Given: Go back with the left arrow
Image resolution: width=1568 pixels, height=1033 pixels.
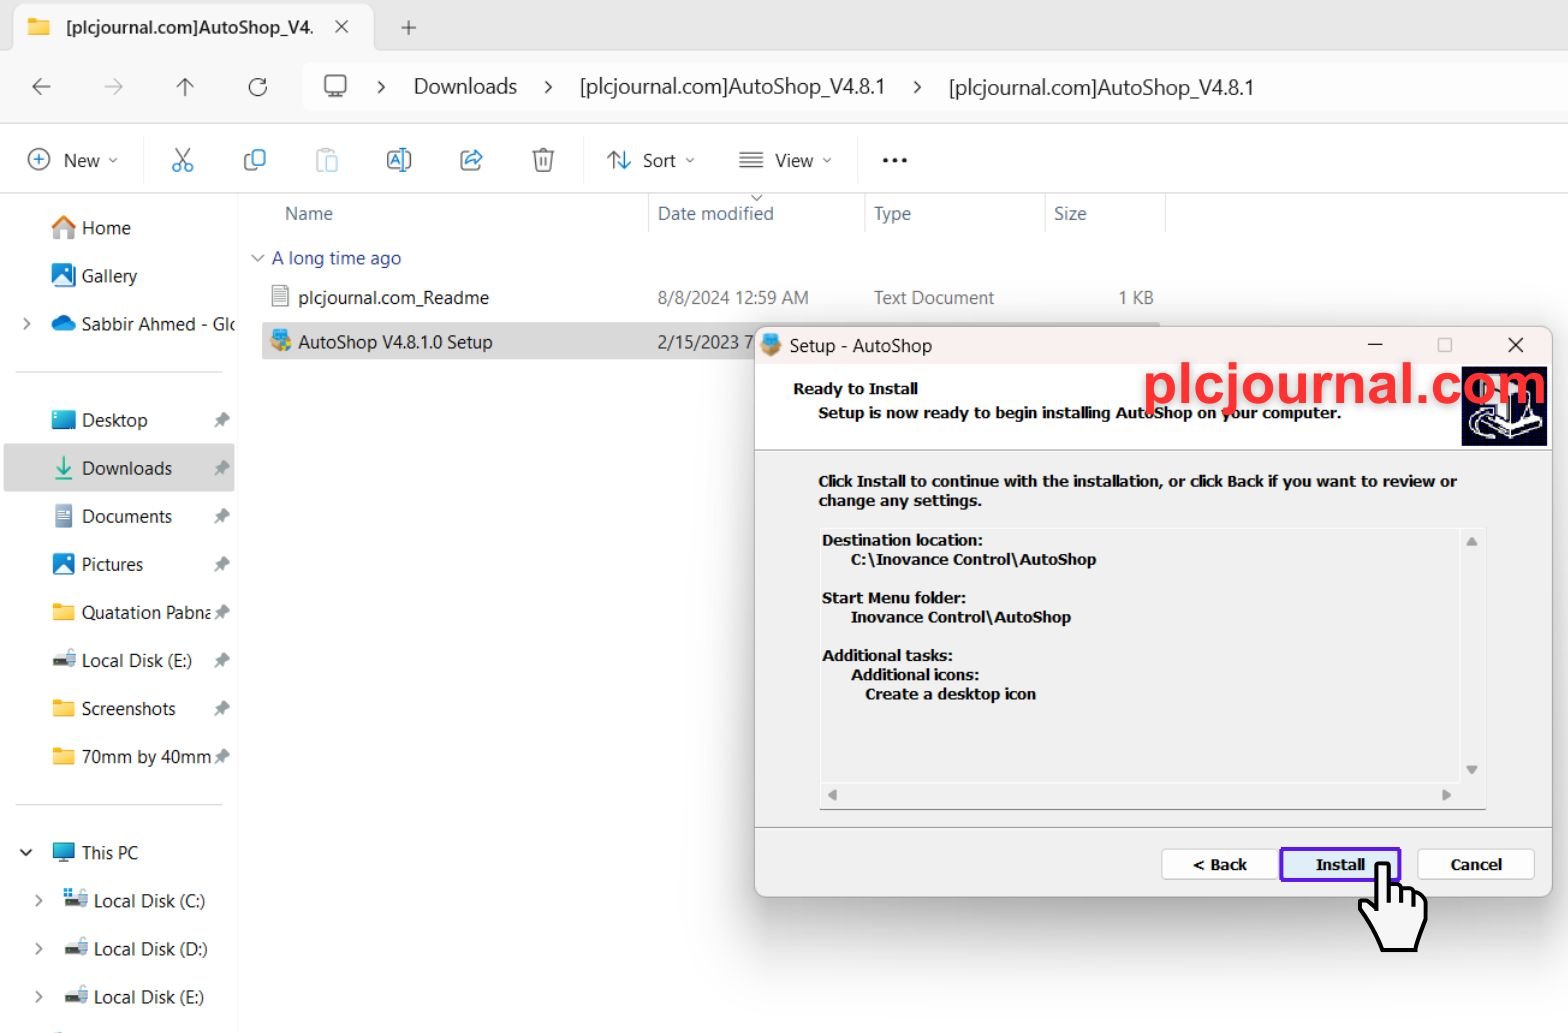Looking at the screenshot, I should click(x=41, y=87).
